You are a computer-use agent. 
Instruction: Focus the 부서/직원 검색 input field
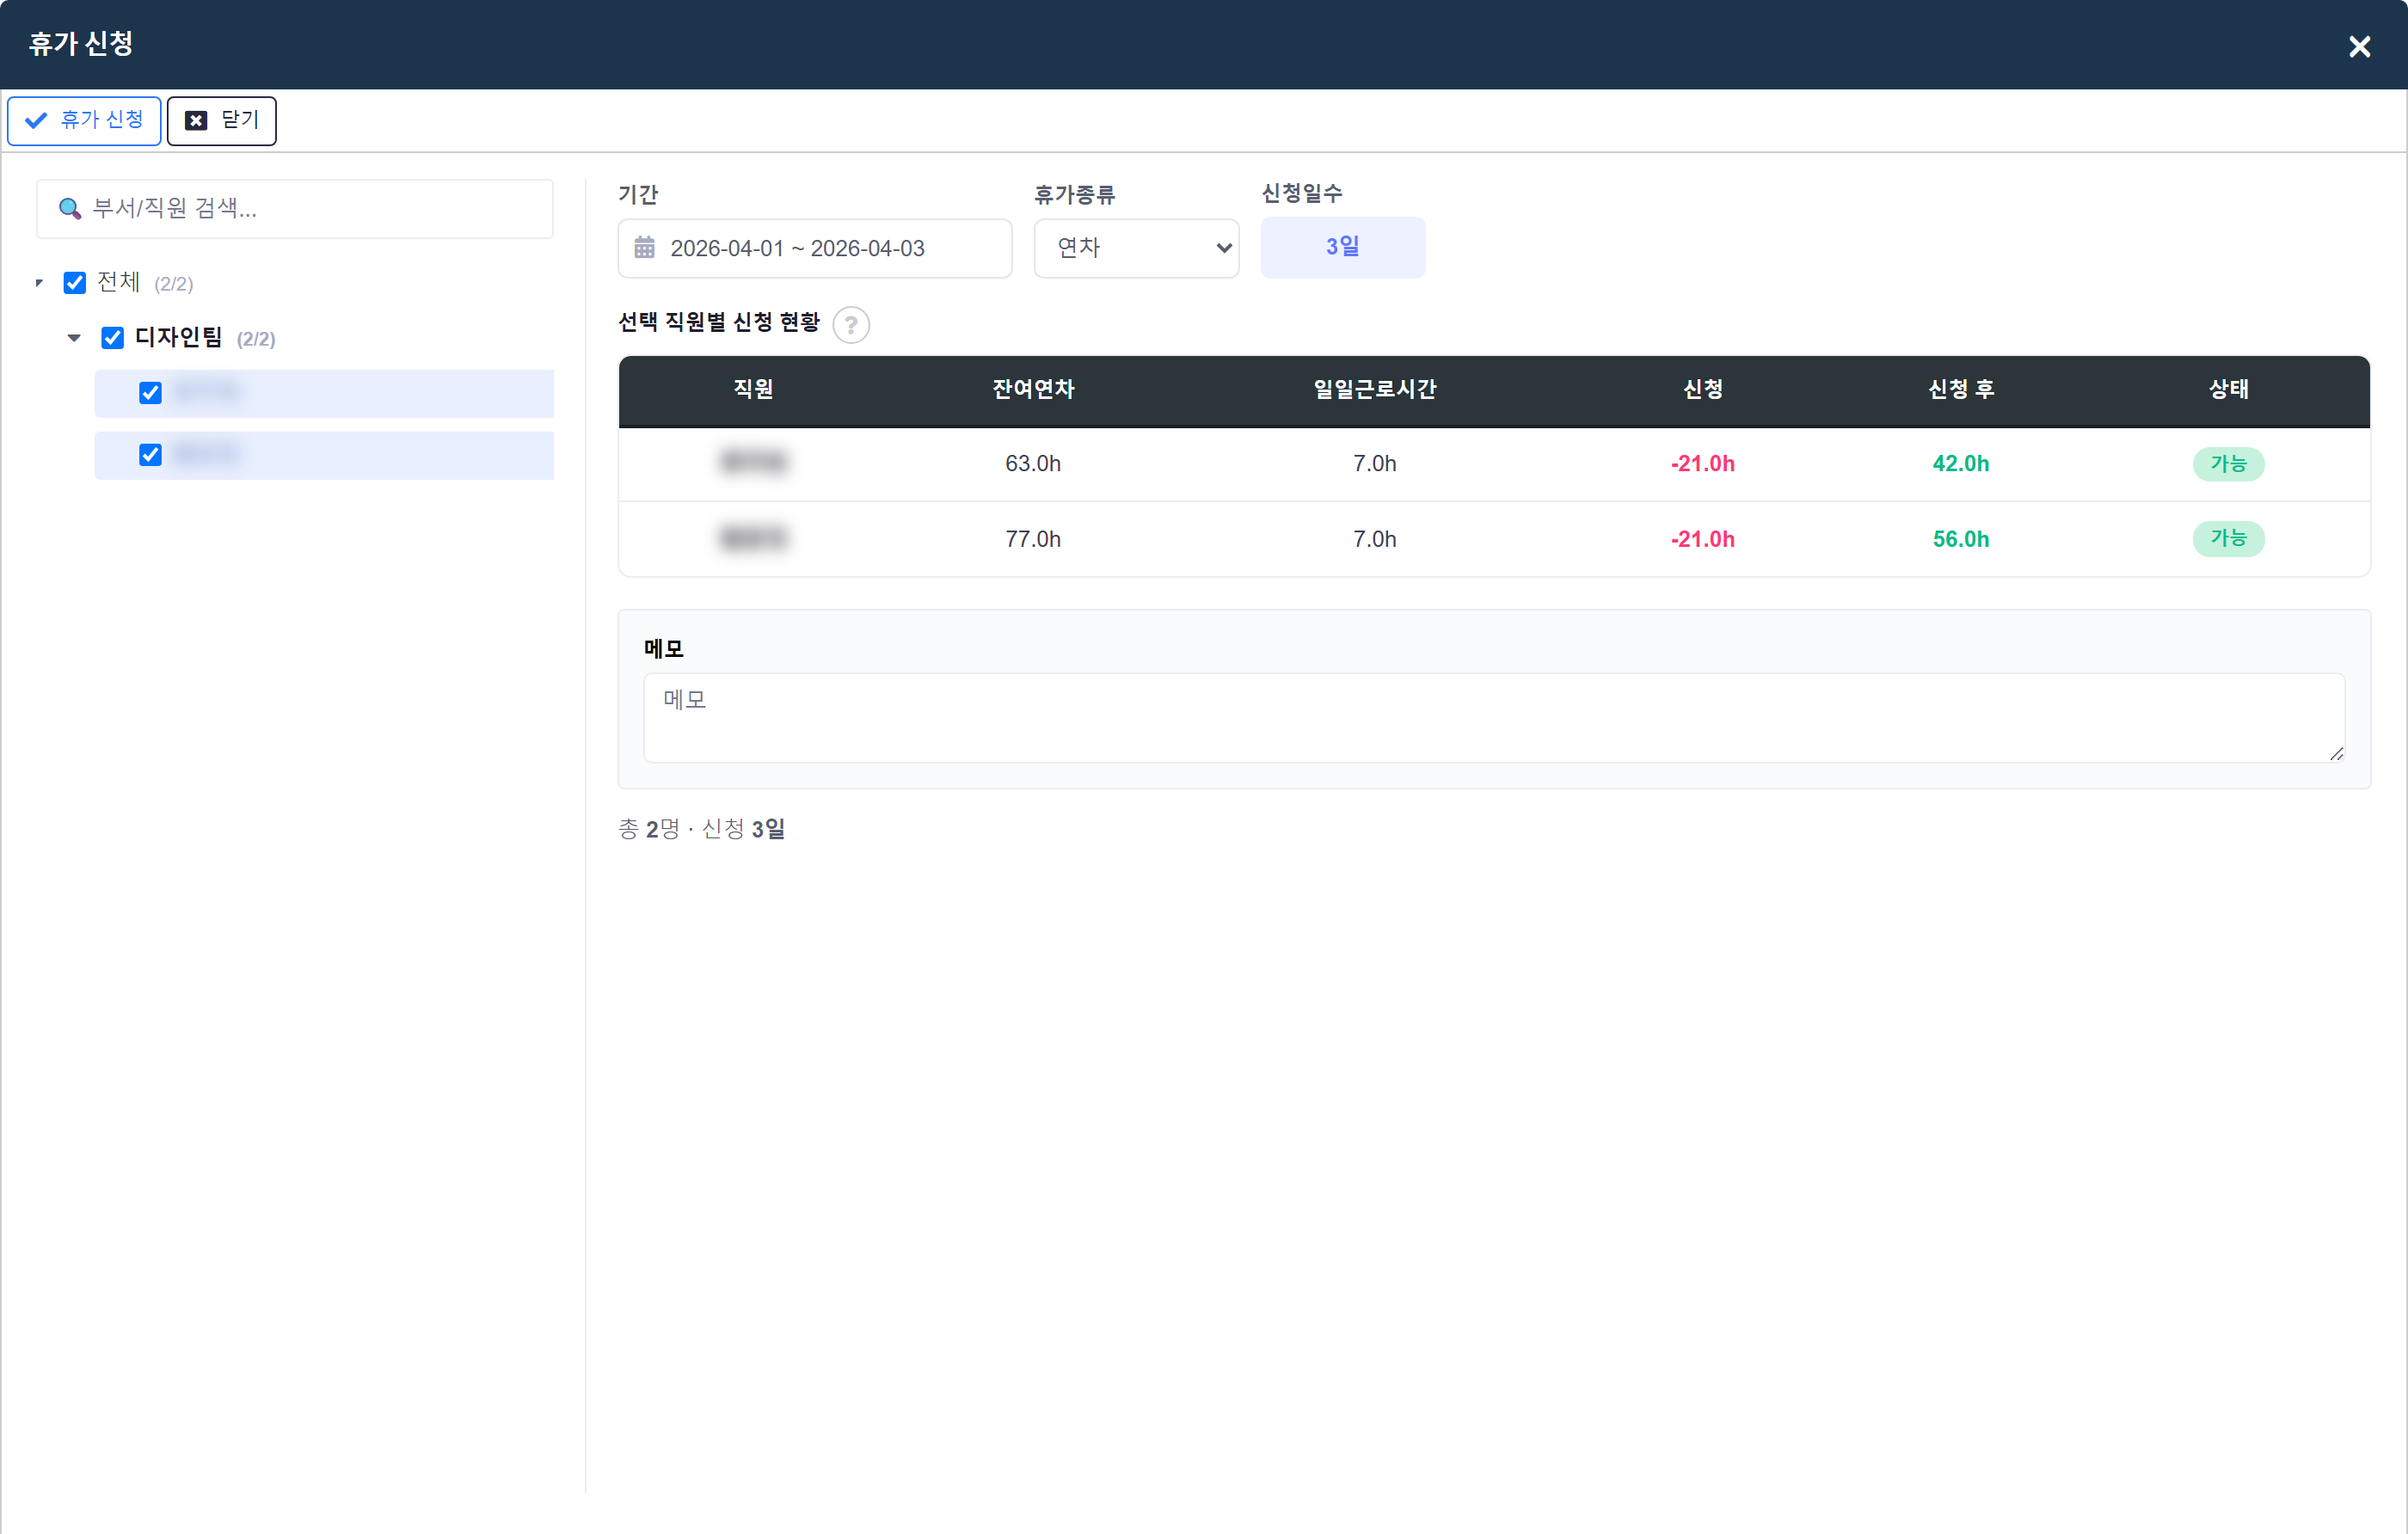pyautogui.click(x=295, y=209)
